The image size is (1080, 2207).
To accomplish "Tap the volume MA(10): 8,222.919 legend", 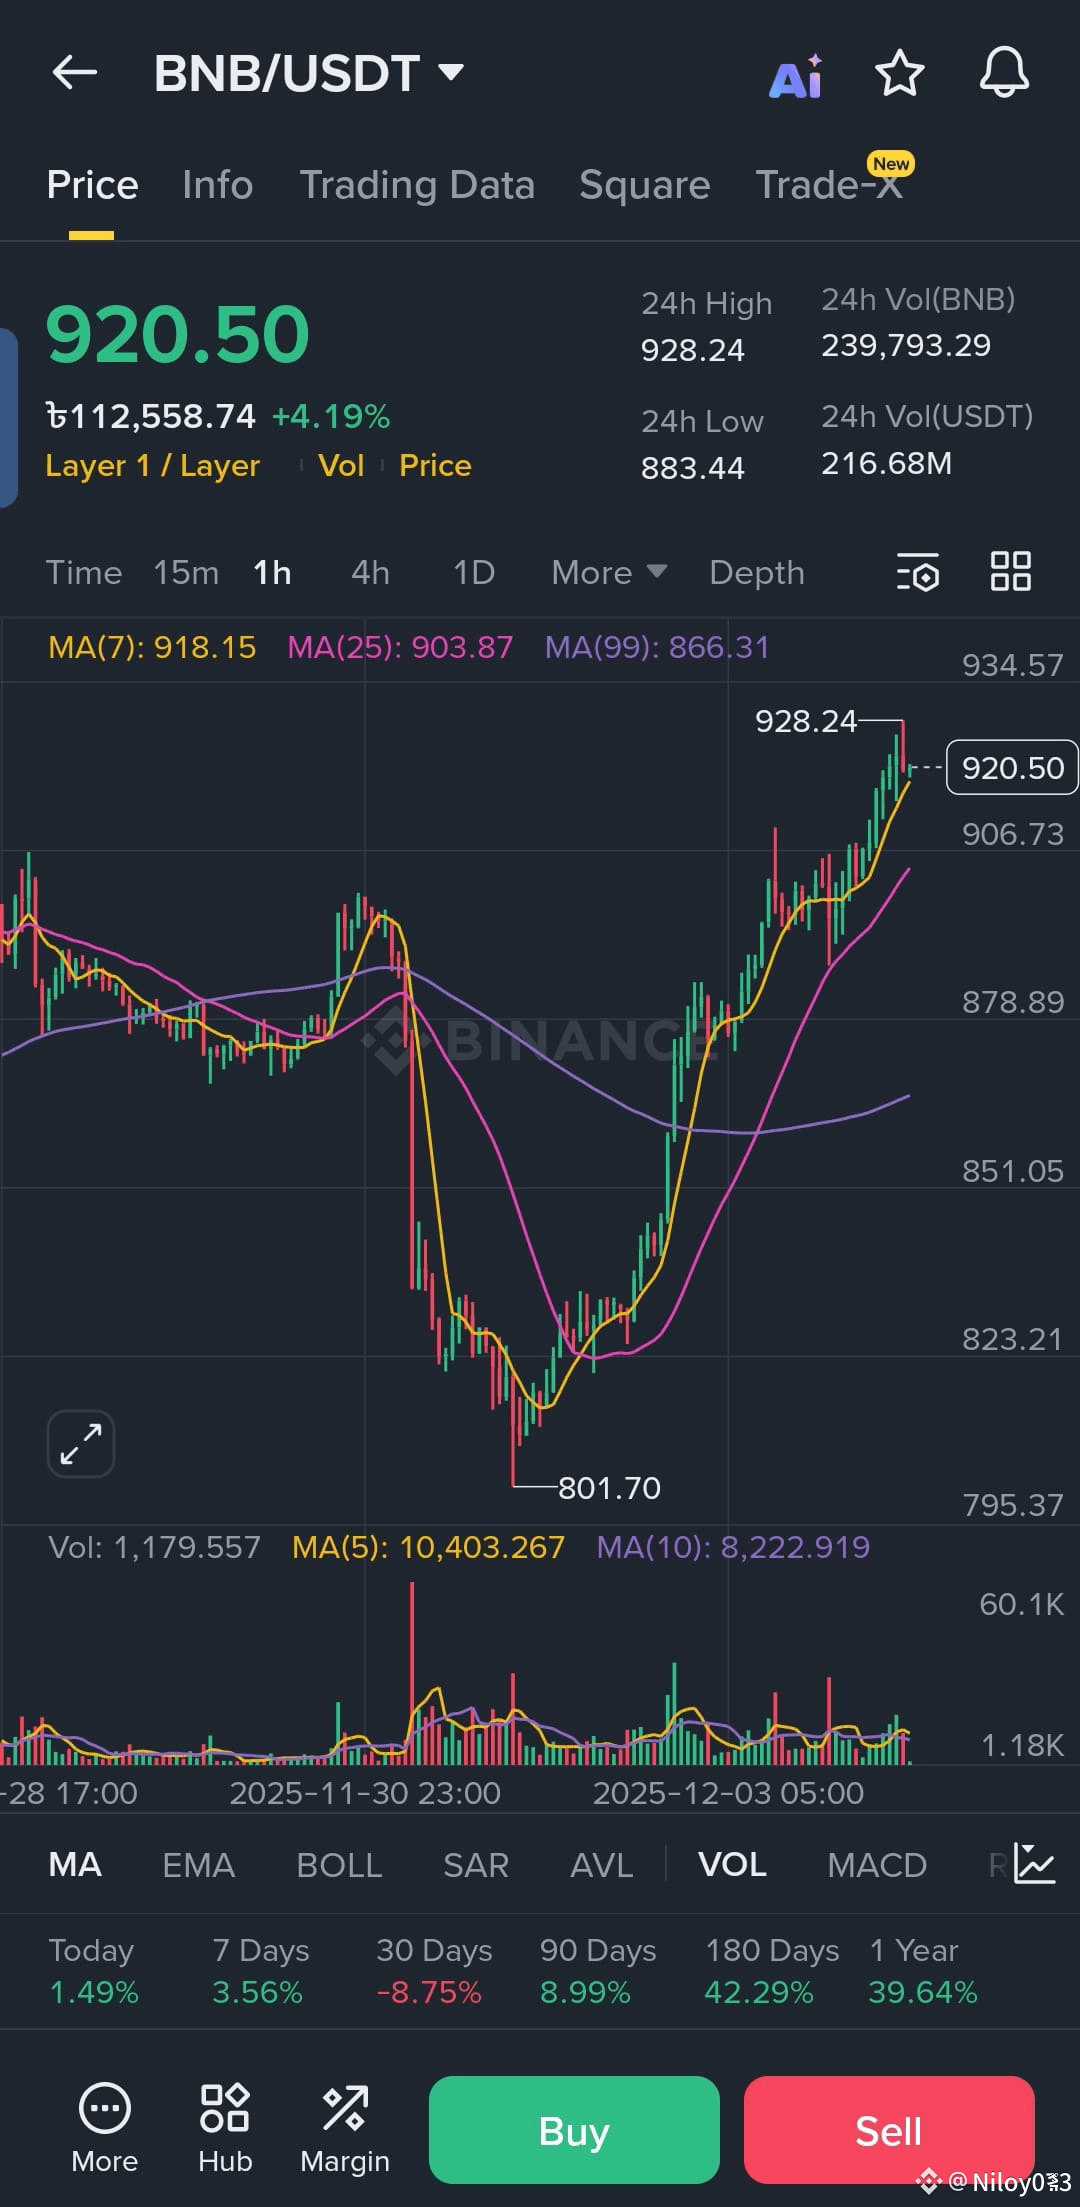I will [733, 1547].
